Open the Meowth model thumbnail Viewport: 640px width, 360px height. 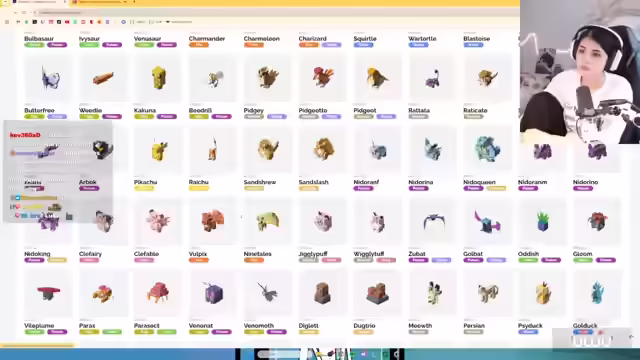pyautogui.click(x=432, y=293)
